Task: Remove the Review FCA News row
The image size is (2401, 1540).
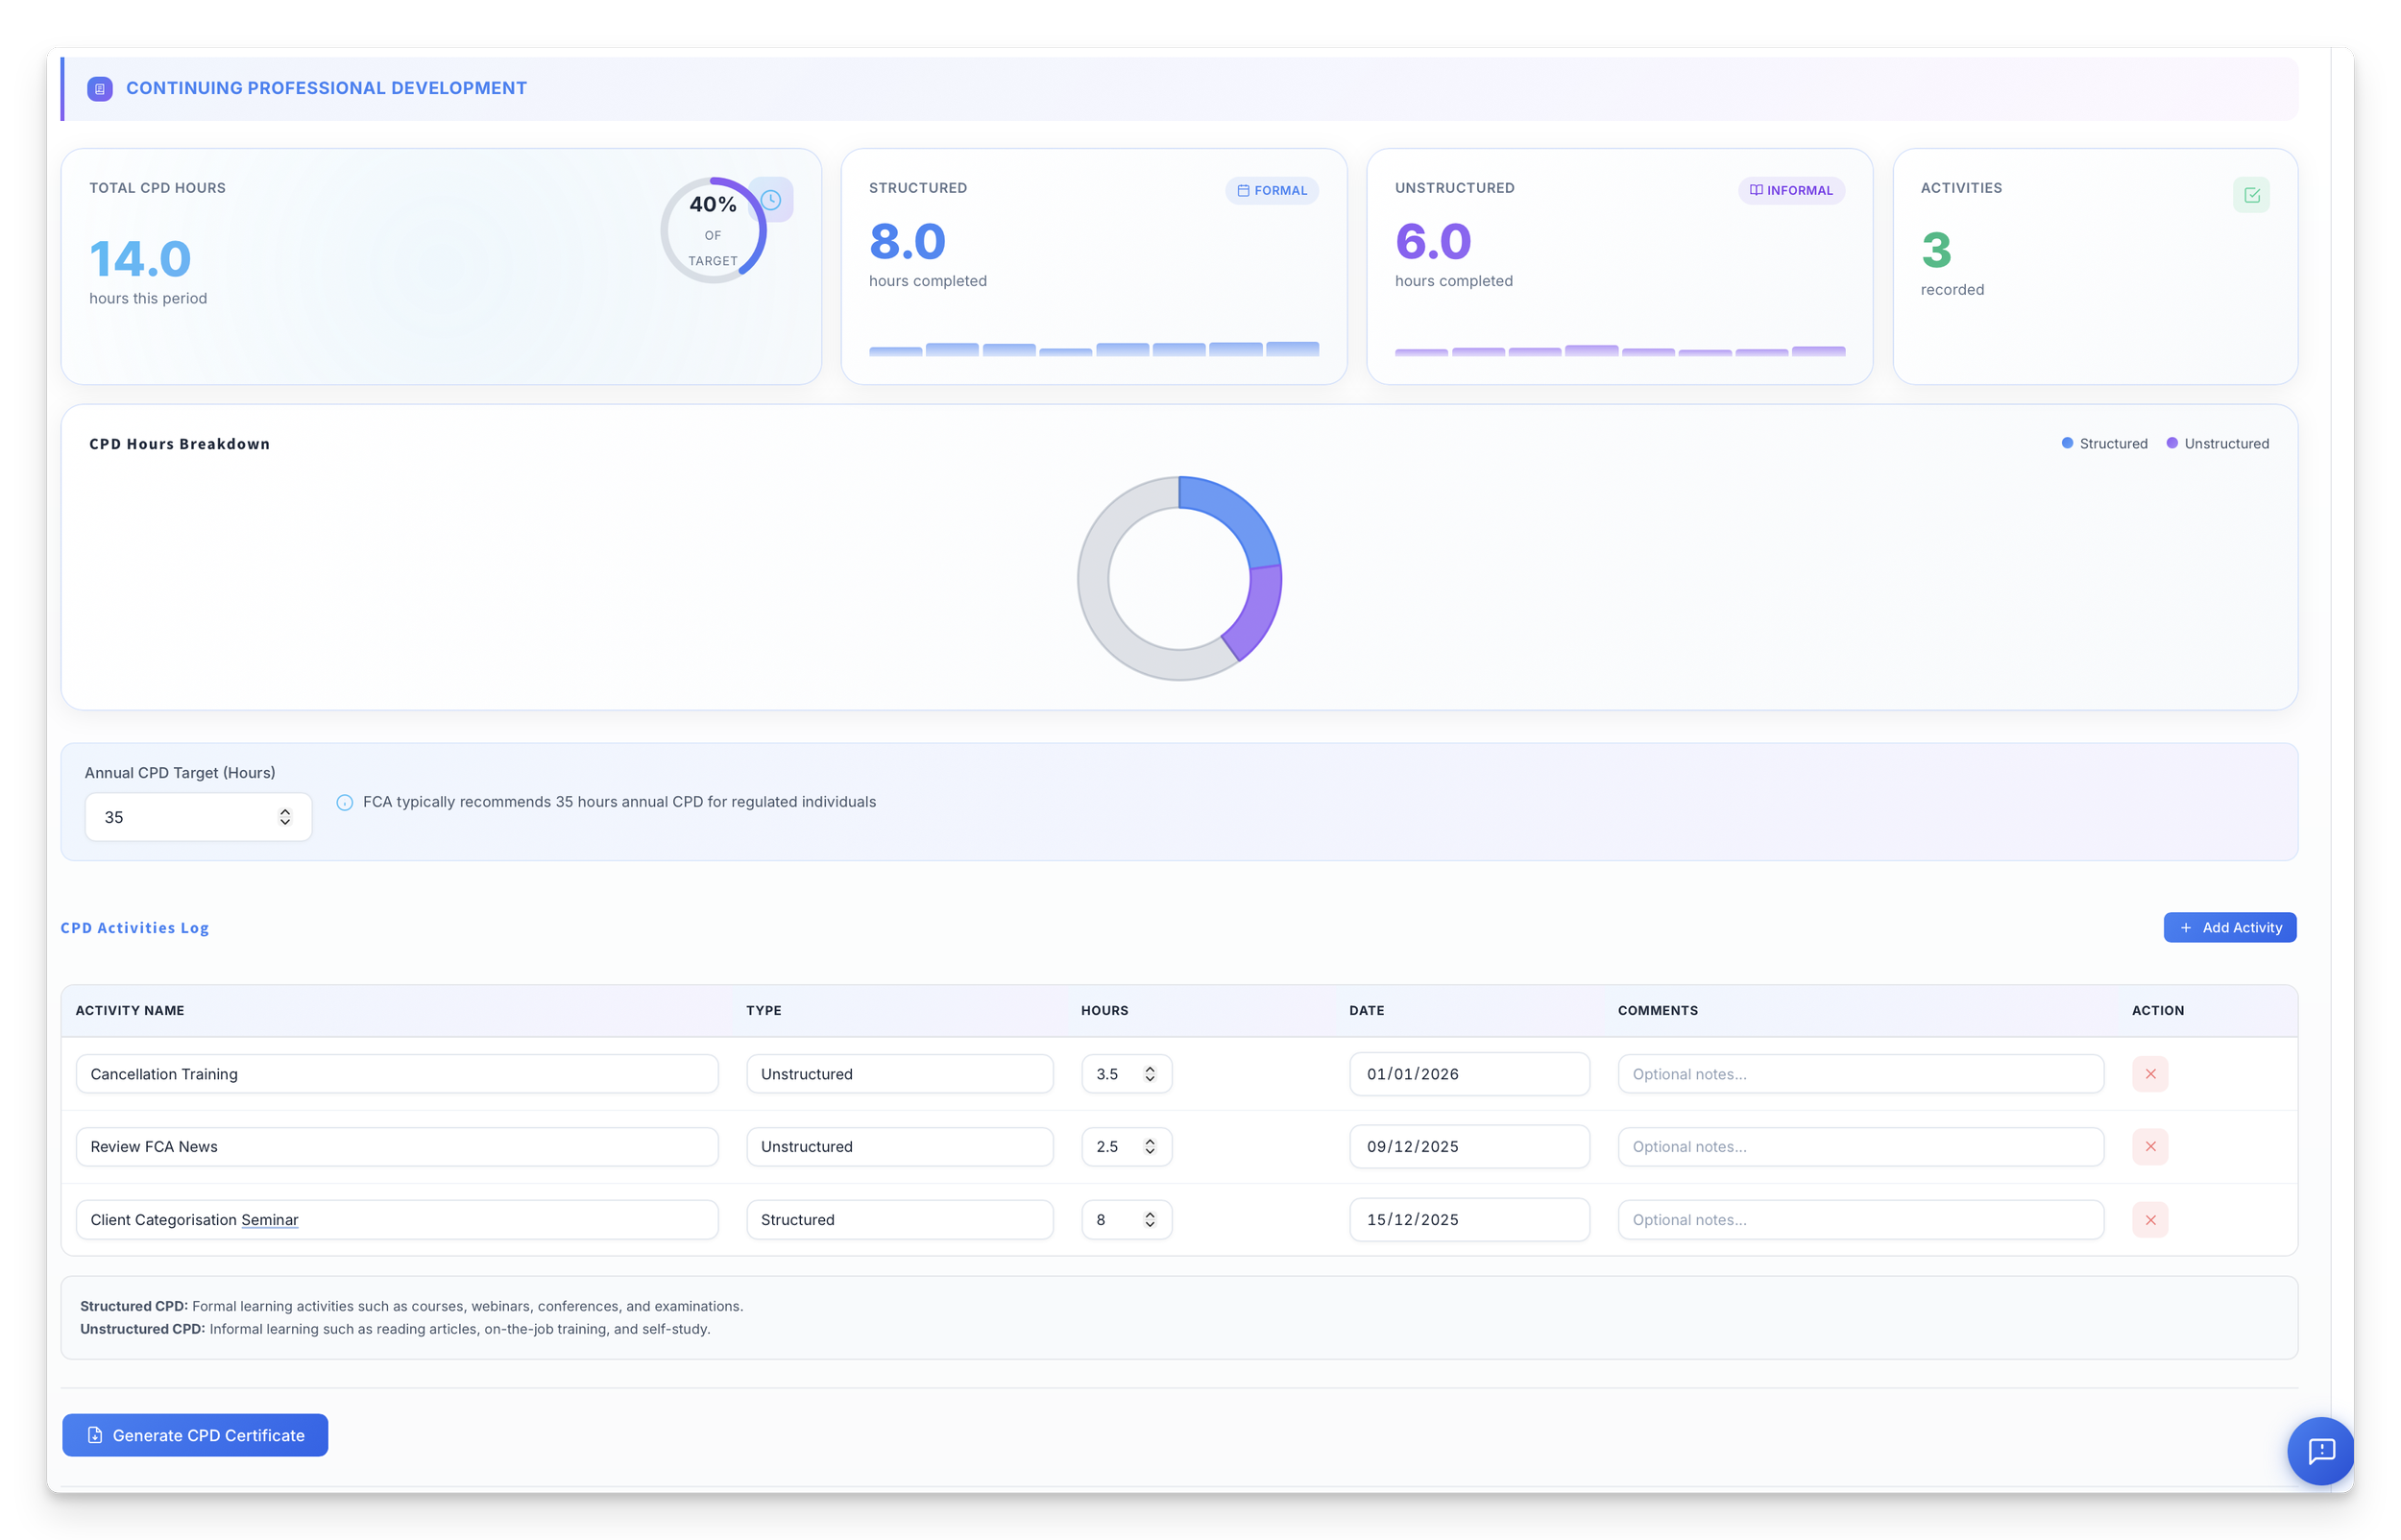Action: (x=2150, y=1147)
